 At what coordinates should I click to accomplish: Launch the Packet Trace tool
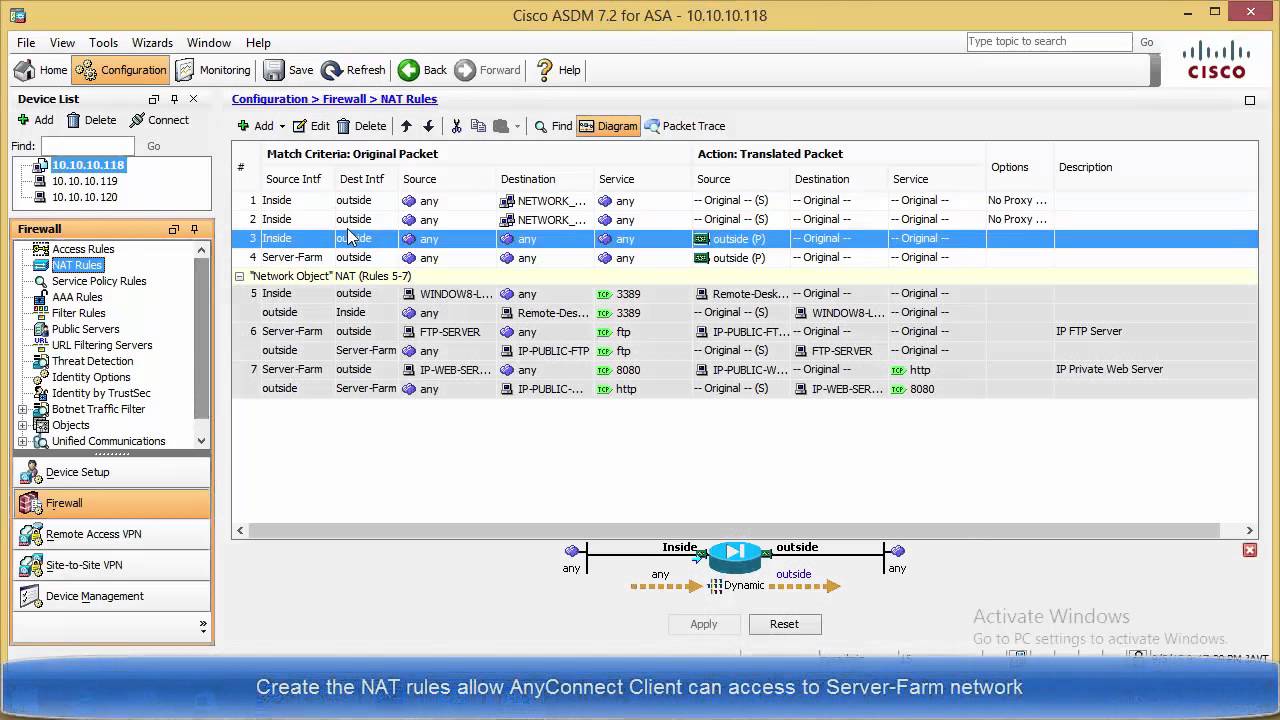point(685,126)
